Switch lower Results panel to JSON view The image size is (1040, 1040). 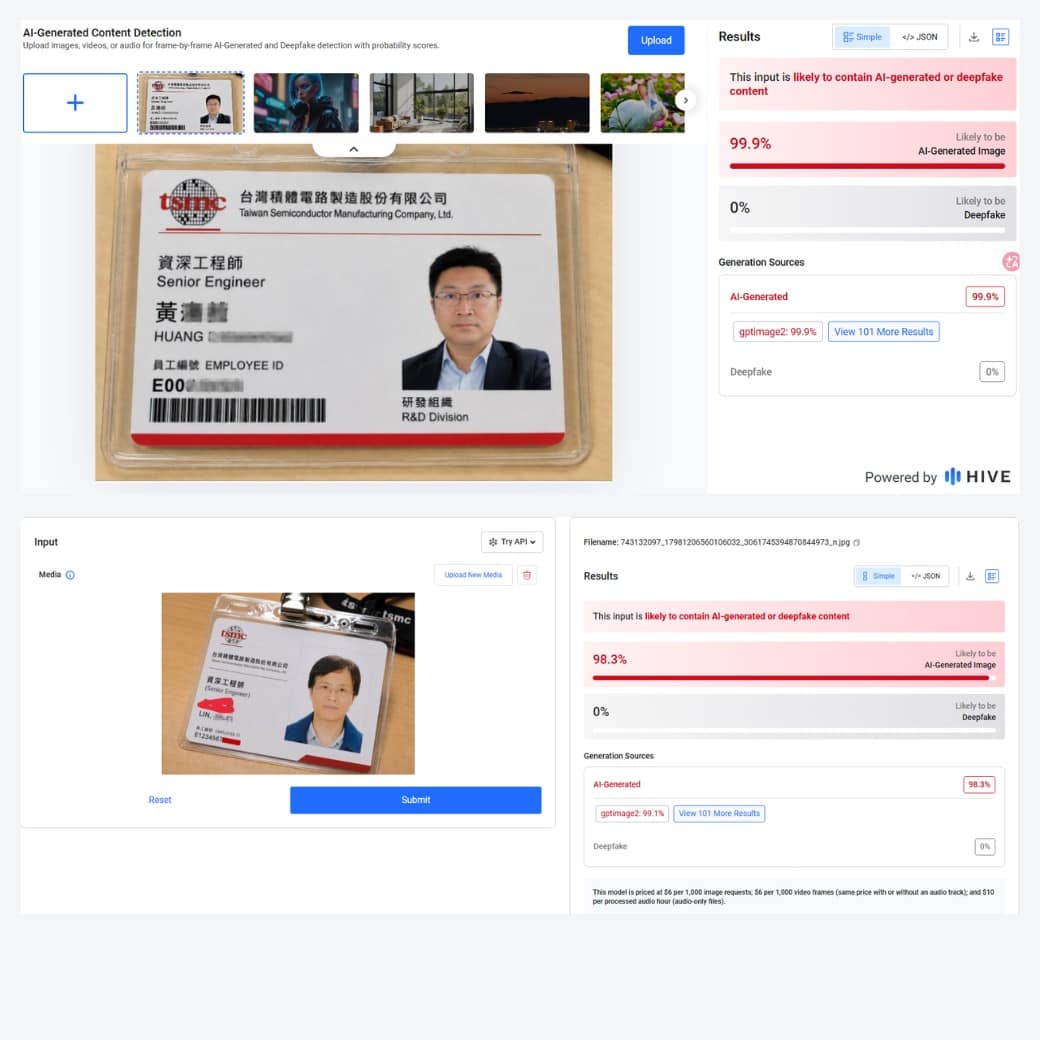tap(925, 576)
